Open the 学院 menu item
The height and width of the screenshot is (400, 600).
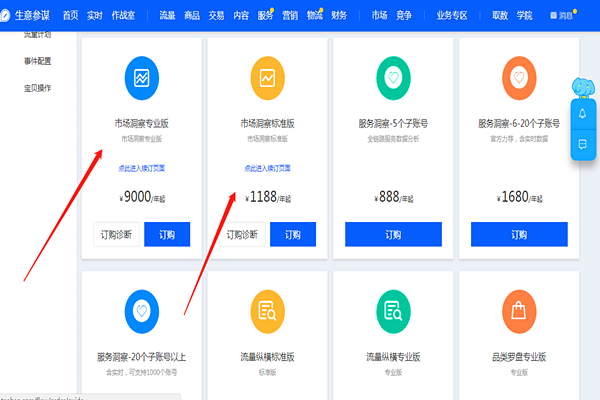point(525,15)
